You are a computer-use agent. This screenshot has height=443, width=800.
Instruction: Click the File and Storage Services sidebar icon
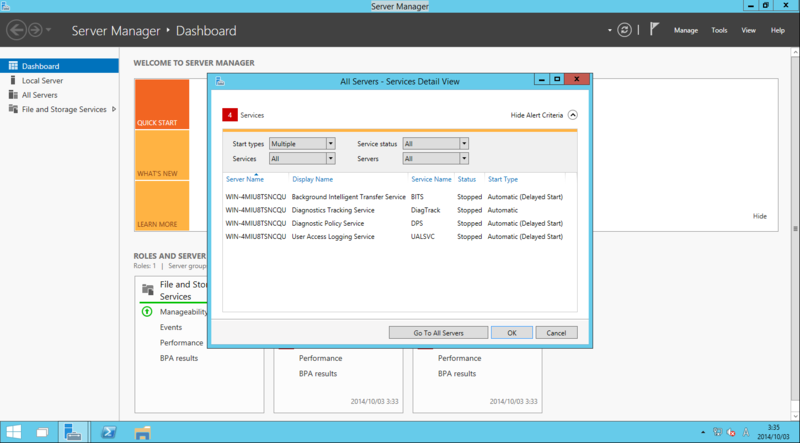tap(13, 109)
